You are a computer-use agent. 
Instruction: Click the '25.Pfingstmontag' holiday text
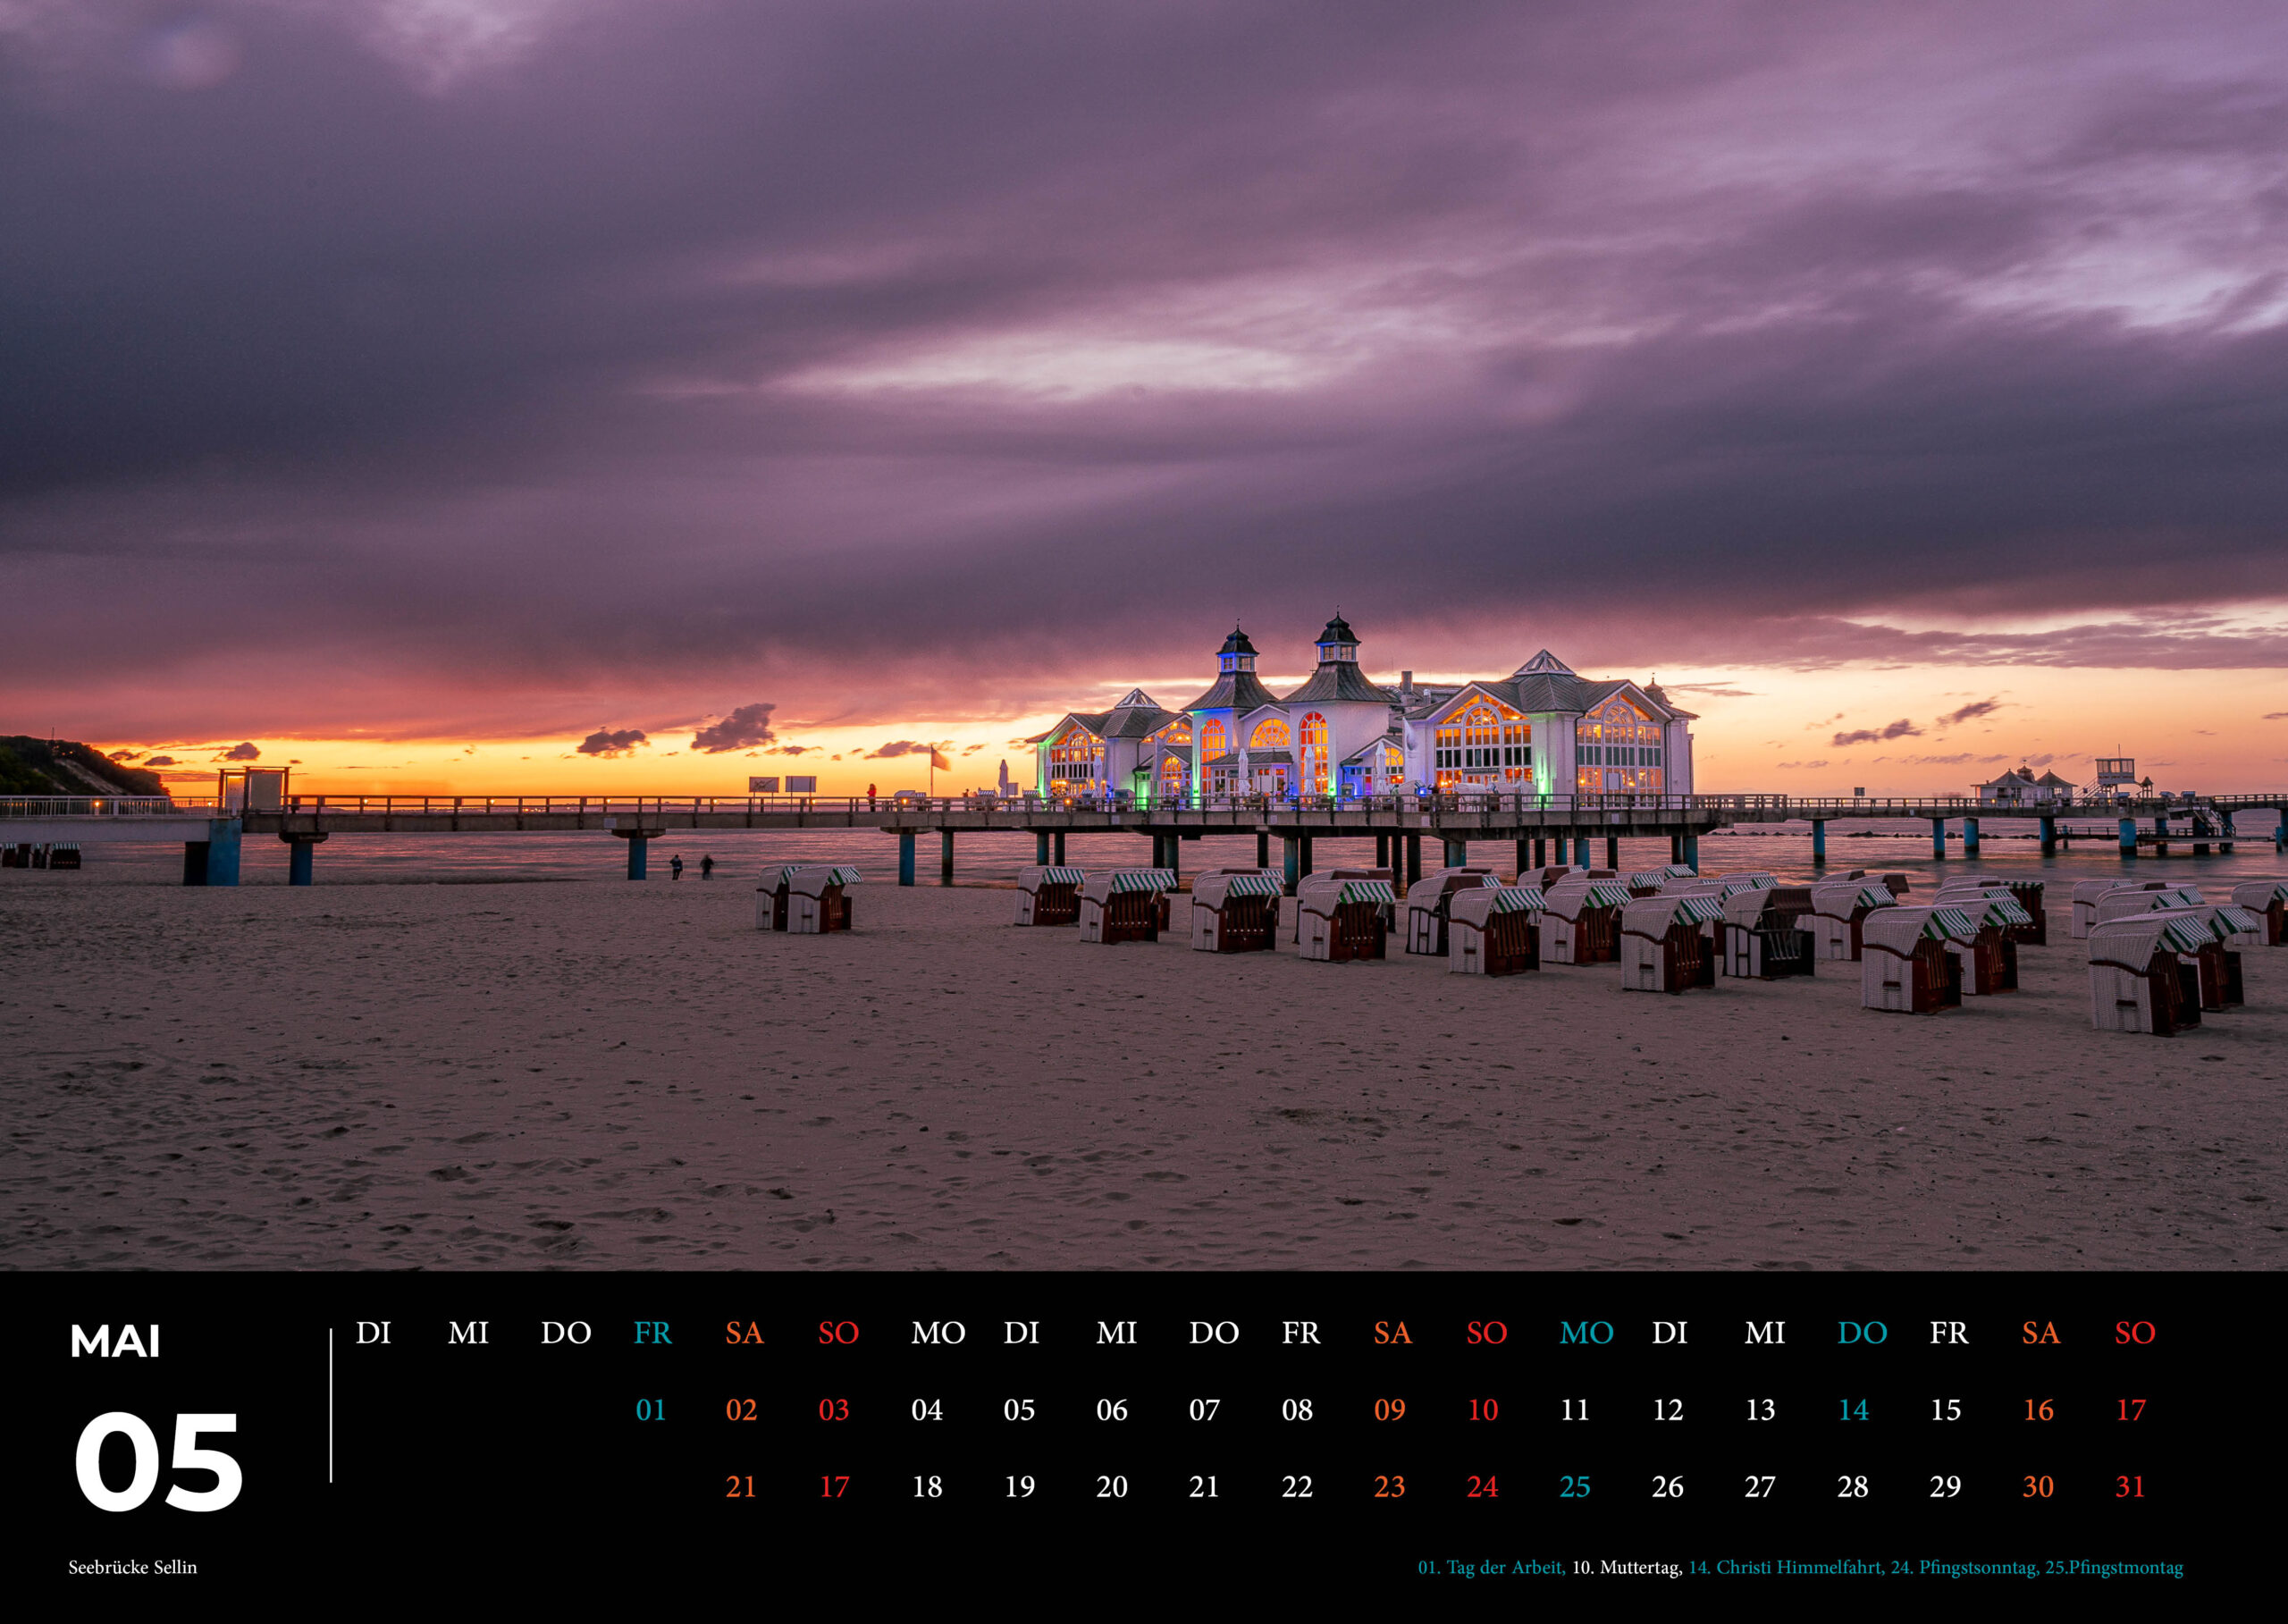click(x=2113, y=1567)
